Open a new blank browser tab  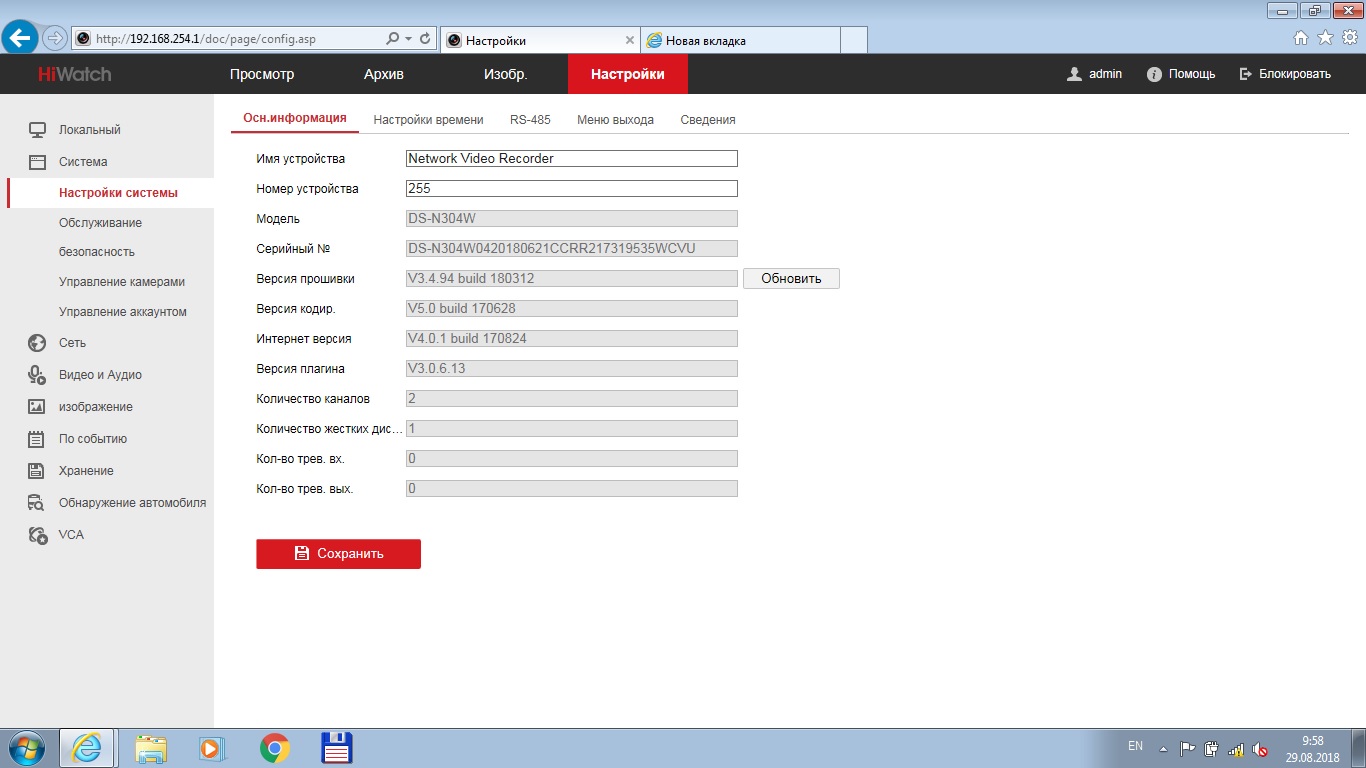point(854,40)
